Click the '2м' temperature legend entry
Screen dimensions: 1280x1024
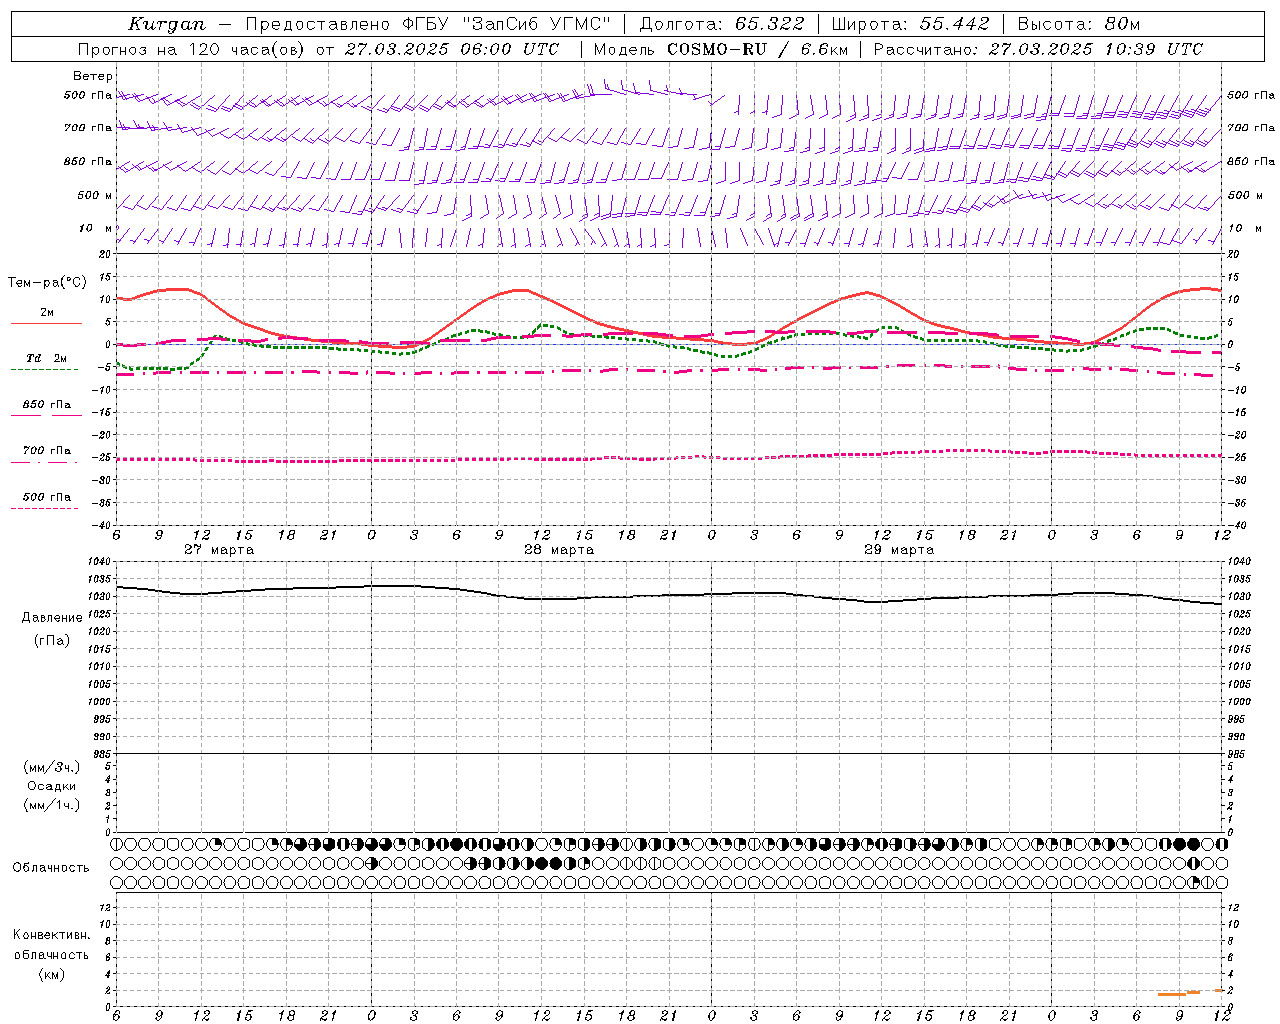47,313
